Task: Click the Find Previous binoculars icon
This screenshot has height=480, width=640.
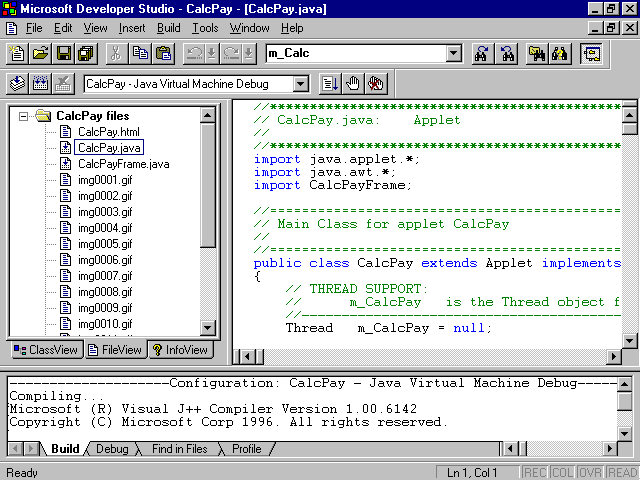Action: tap(507, 53)
